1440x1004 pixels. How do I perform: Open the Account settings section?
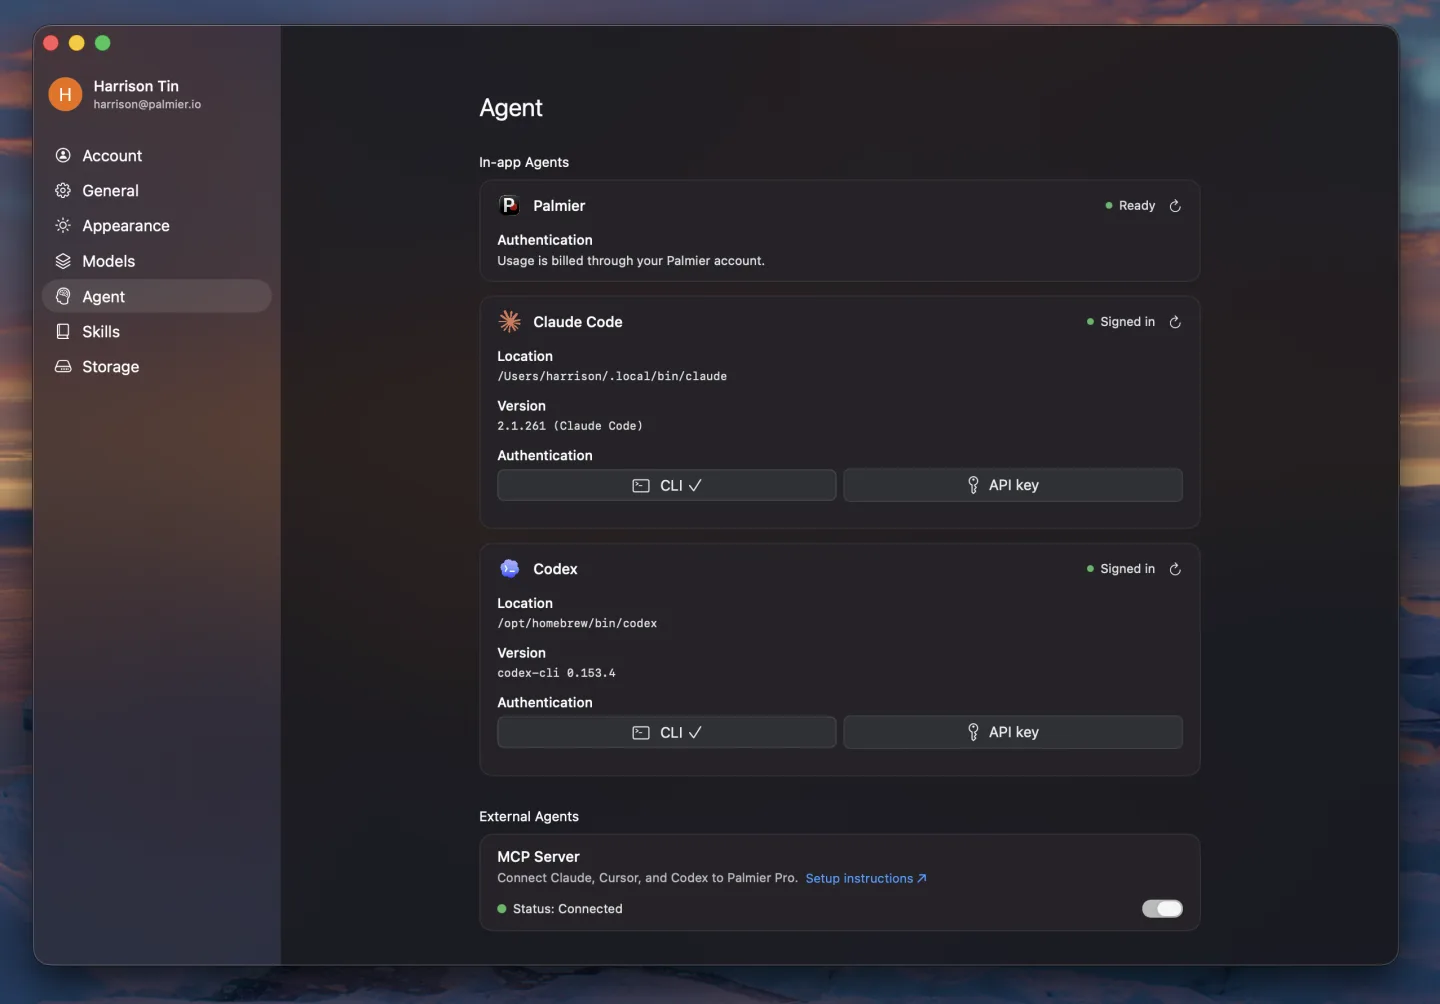tap(157, 156)
